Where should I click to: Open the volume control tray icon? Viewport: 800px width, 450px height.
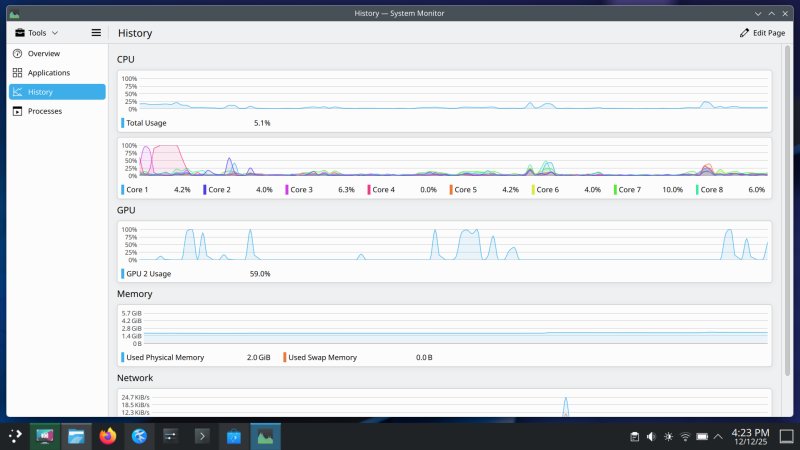[652, 437]
